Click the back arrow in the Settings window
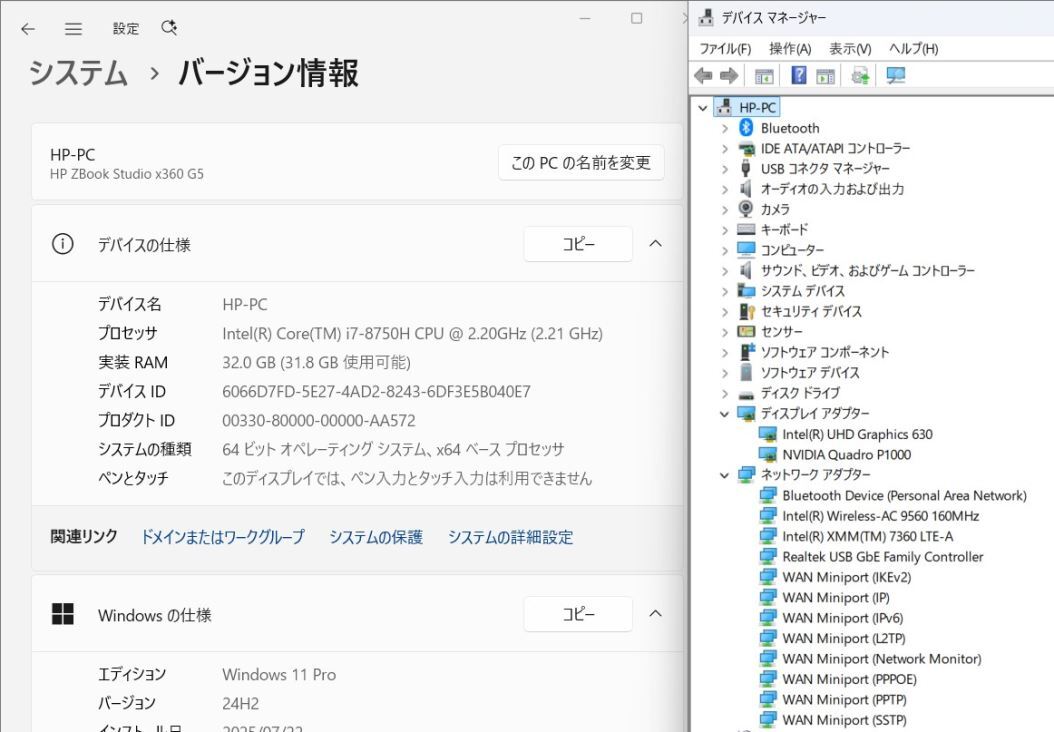Viewport: 1054px width, 732px height. coord(27,28)
